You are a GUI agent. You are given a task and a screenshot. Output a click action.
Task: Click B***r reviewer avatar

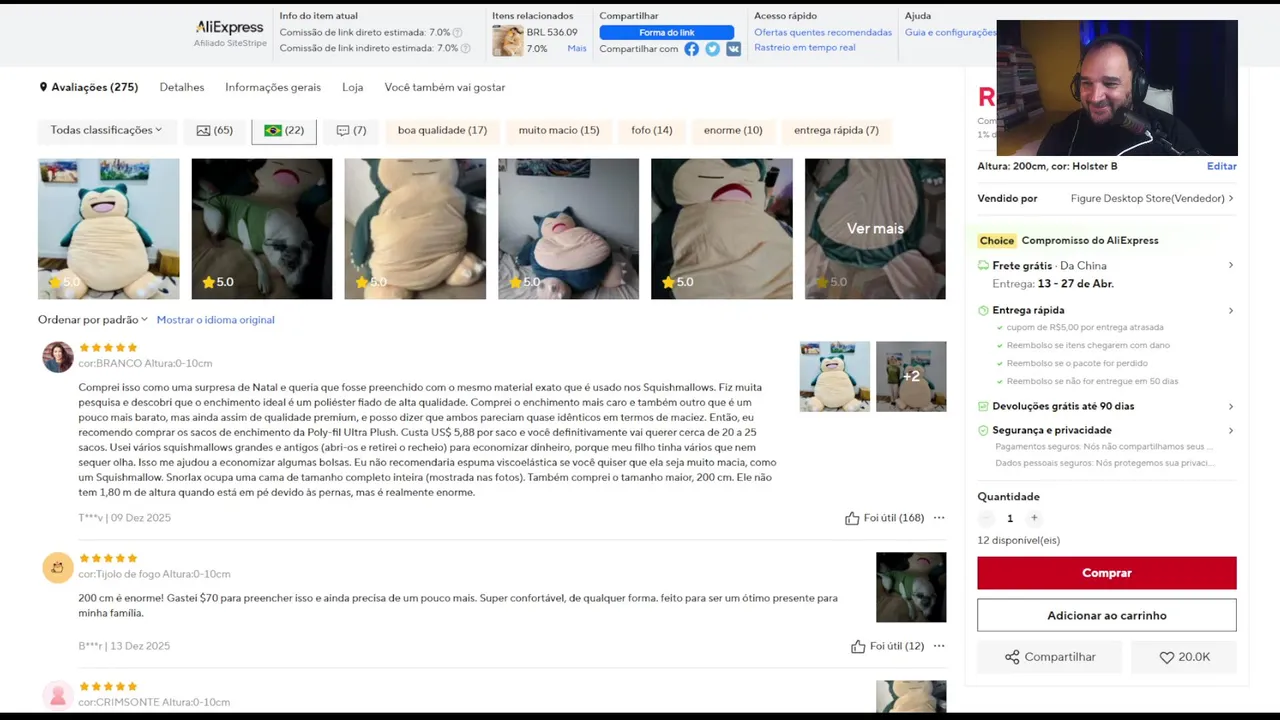click(58, 568)
